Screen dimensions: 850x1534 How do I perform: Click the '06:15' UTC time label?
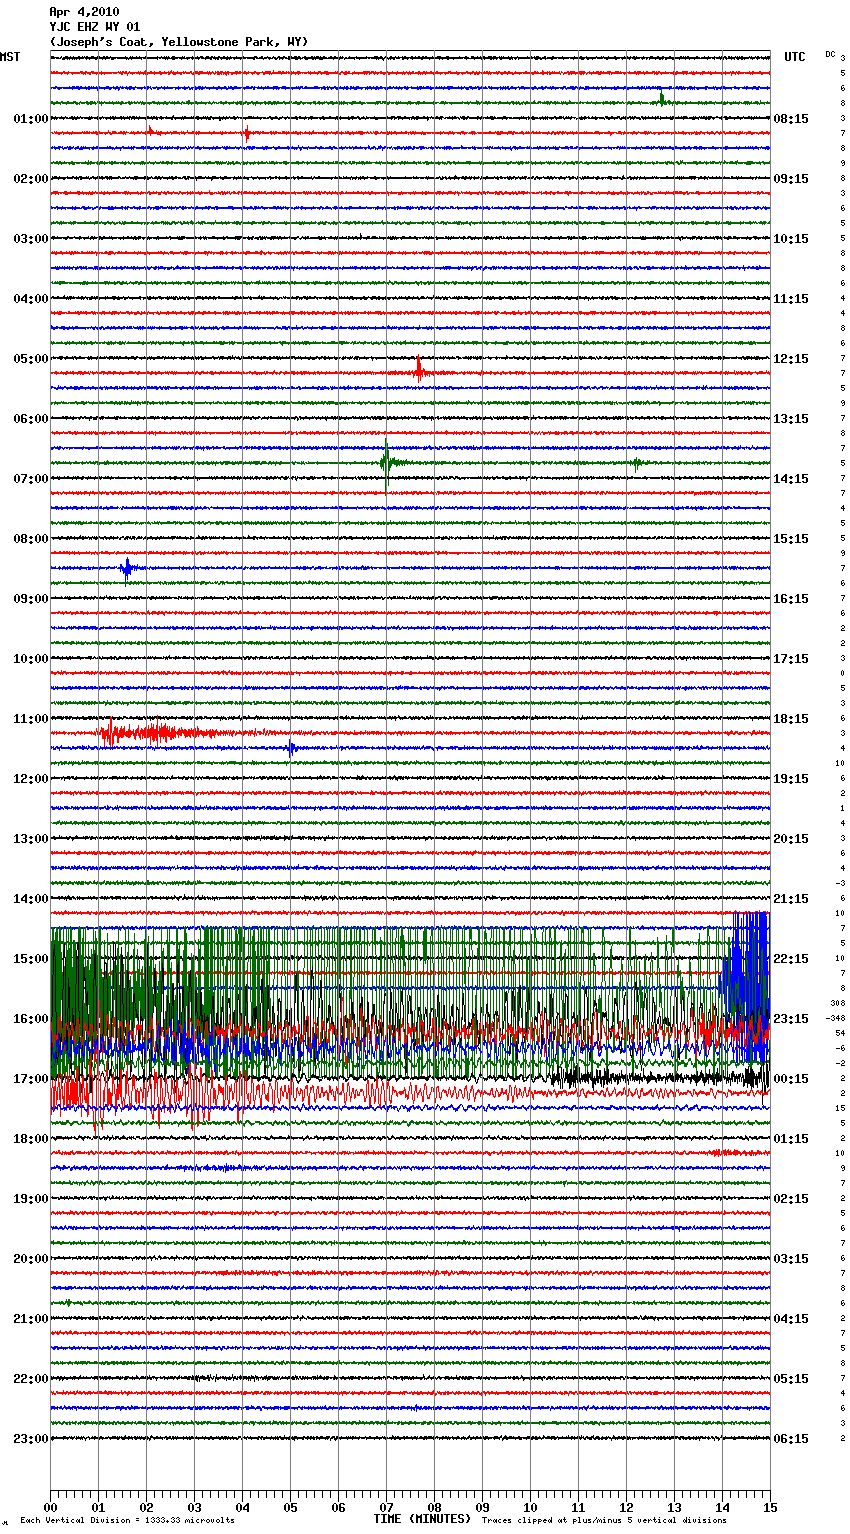pos(791,1439)
